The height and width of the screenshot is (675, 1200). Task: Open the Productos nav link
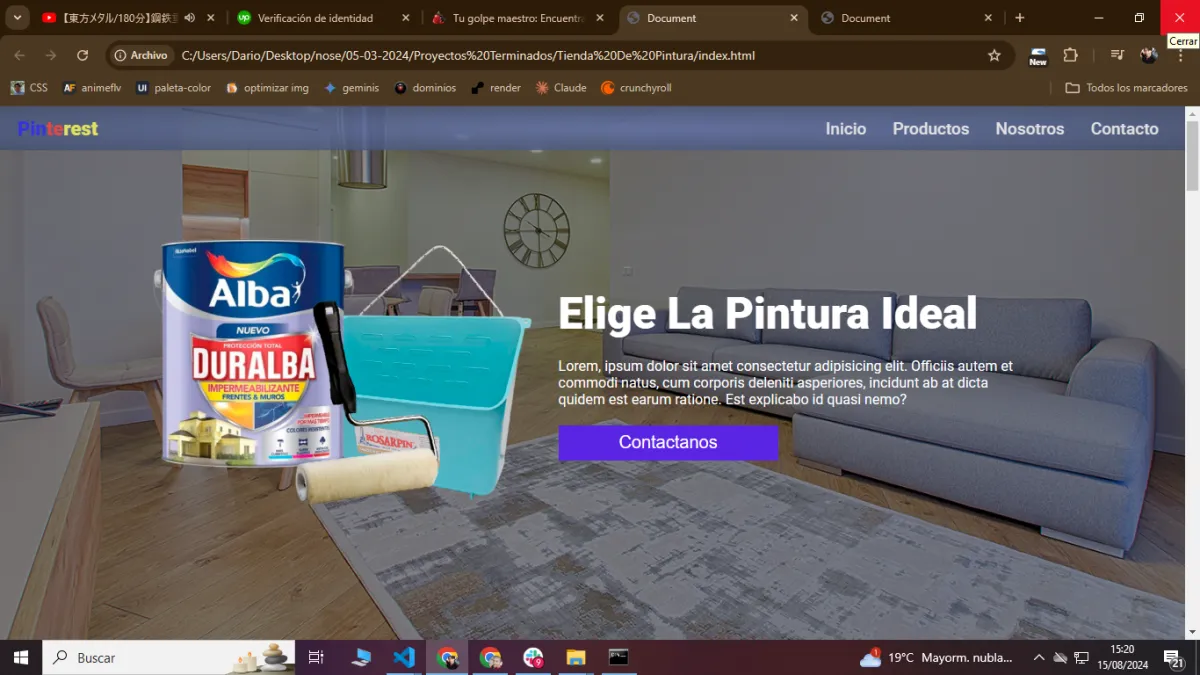click(x=931, y=129)
